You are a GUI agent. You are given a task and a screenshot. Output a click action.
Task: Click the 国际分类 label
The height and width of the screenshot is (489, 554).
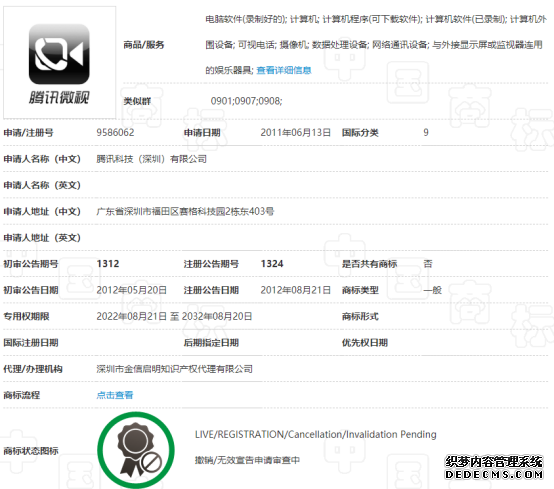coord(360,133)
